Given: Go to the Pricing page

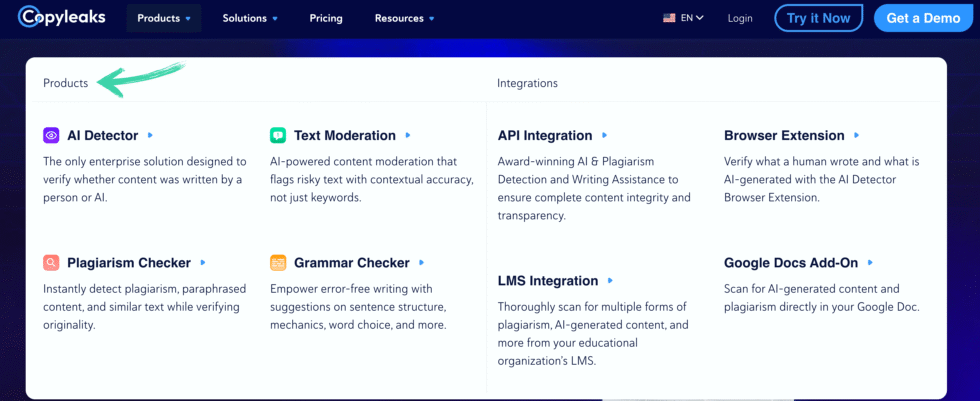Looking at the screenshot, I should 326,18.
